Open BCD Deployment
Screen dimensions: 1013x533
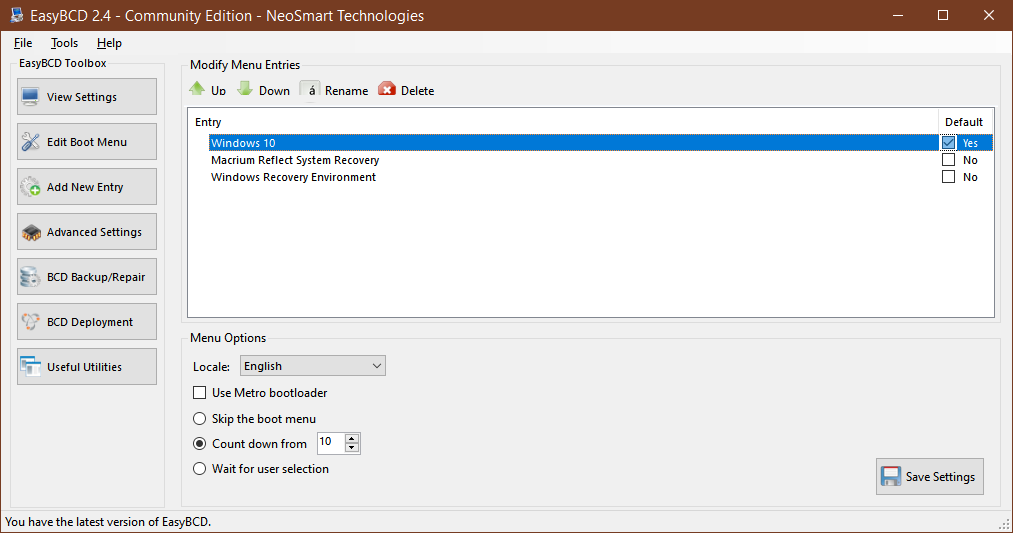click(x=87, y=322)
